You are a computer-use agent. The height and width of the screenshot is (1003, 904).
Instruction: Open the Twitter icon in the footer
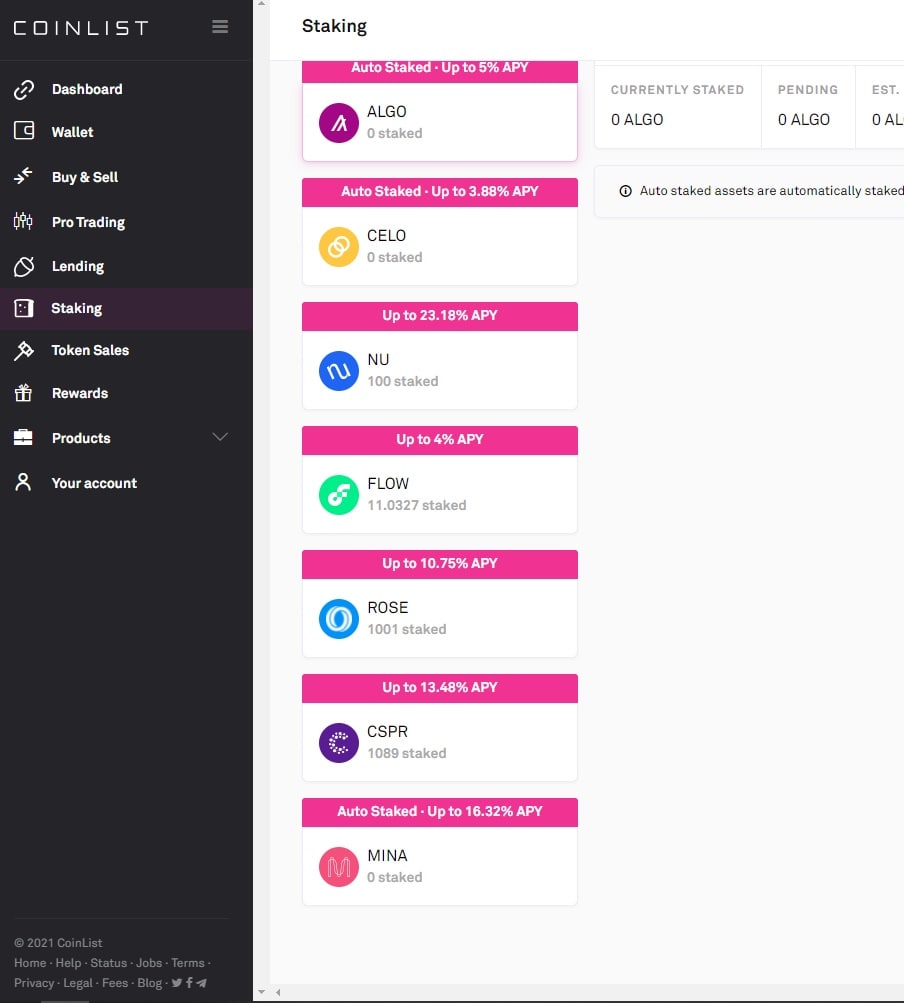[x=177, y=983]
